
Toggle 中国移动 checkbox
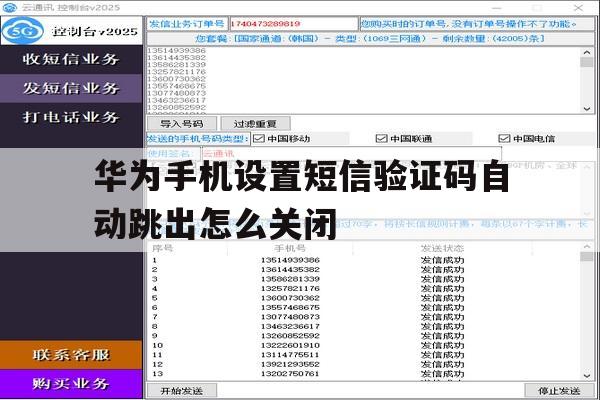click(259, 139)
